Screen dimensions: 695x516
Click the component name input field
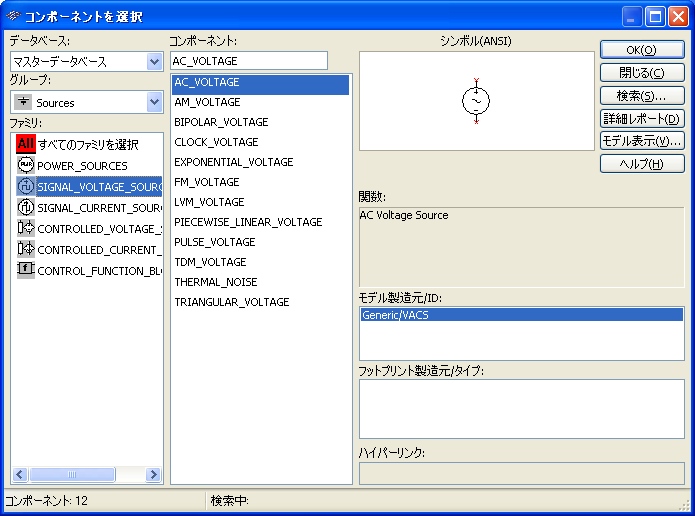(249, 62)
